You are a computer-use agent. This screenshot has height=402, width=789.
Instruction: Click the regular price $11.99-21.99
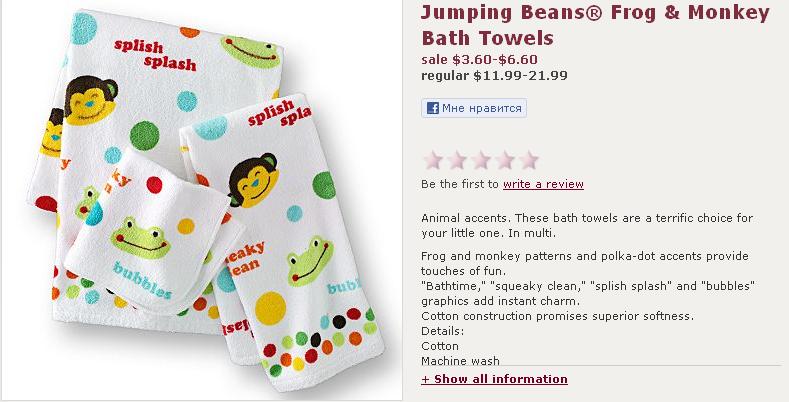494,75
